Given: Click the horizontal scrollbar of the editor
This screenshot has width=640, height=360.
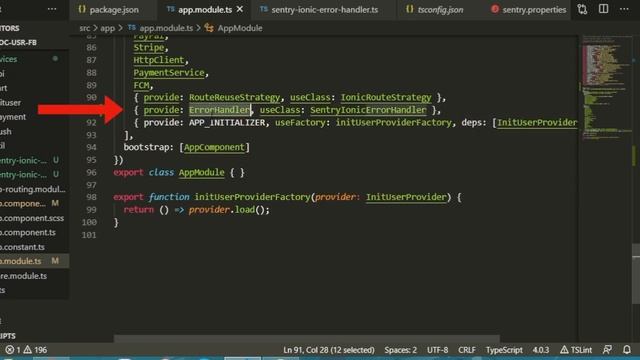Looking at the screenshot, I should 306,339.
